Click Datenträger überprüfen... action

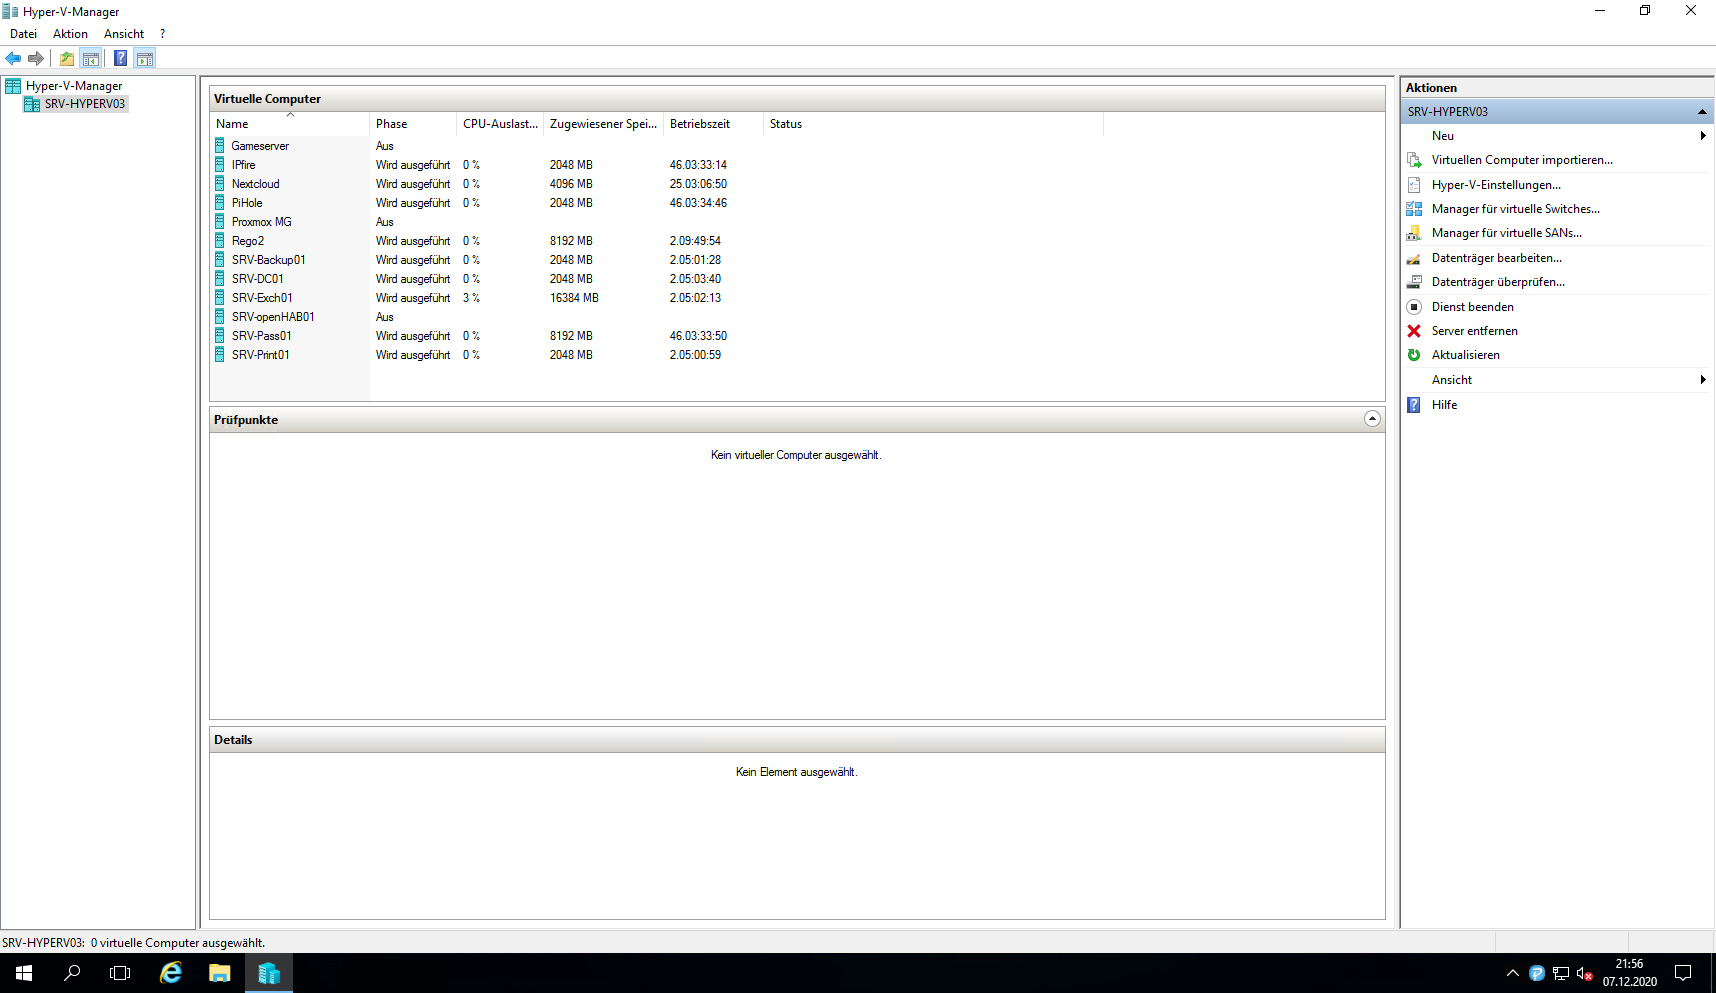click(x=1498, y=282)
